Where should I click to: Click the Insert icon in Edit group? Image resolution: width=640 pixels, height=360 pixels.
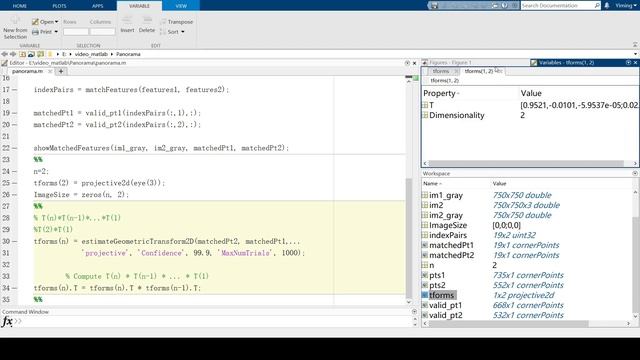pyautogui.click(x=127, y=20)
